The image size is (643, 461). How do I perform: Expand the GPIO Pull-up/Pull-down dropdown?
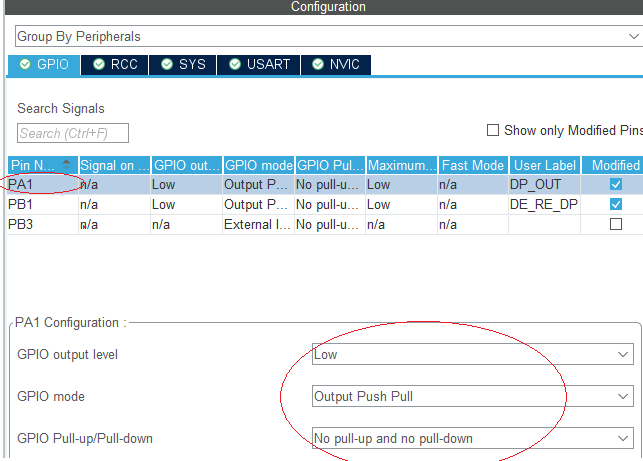[x=472, y=438]
